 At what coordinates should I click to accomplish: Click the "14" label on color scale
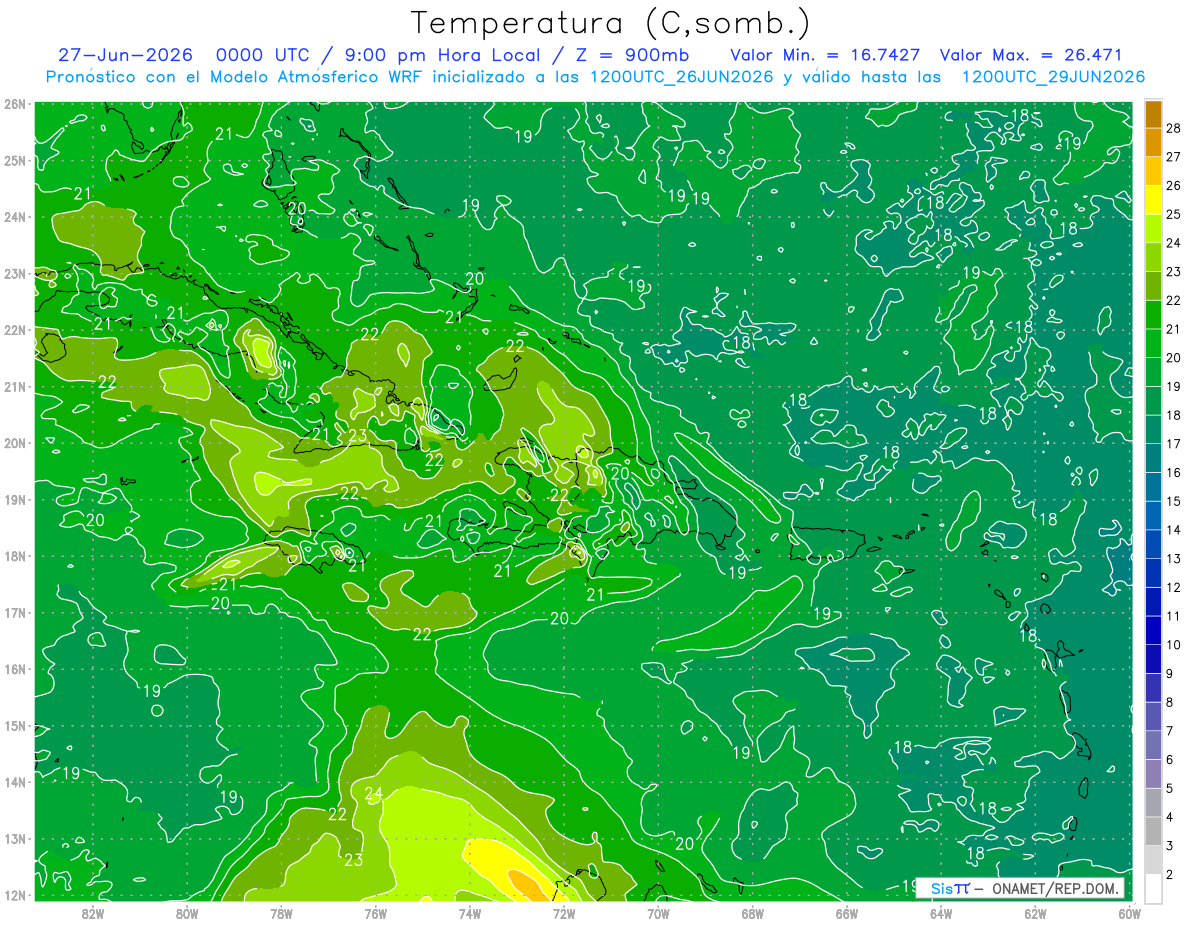point(1173,530)
